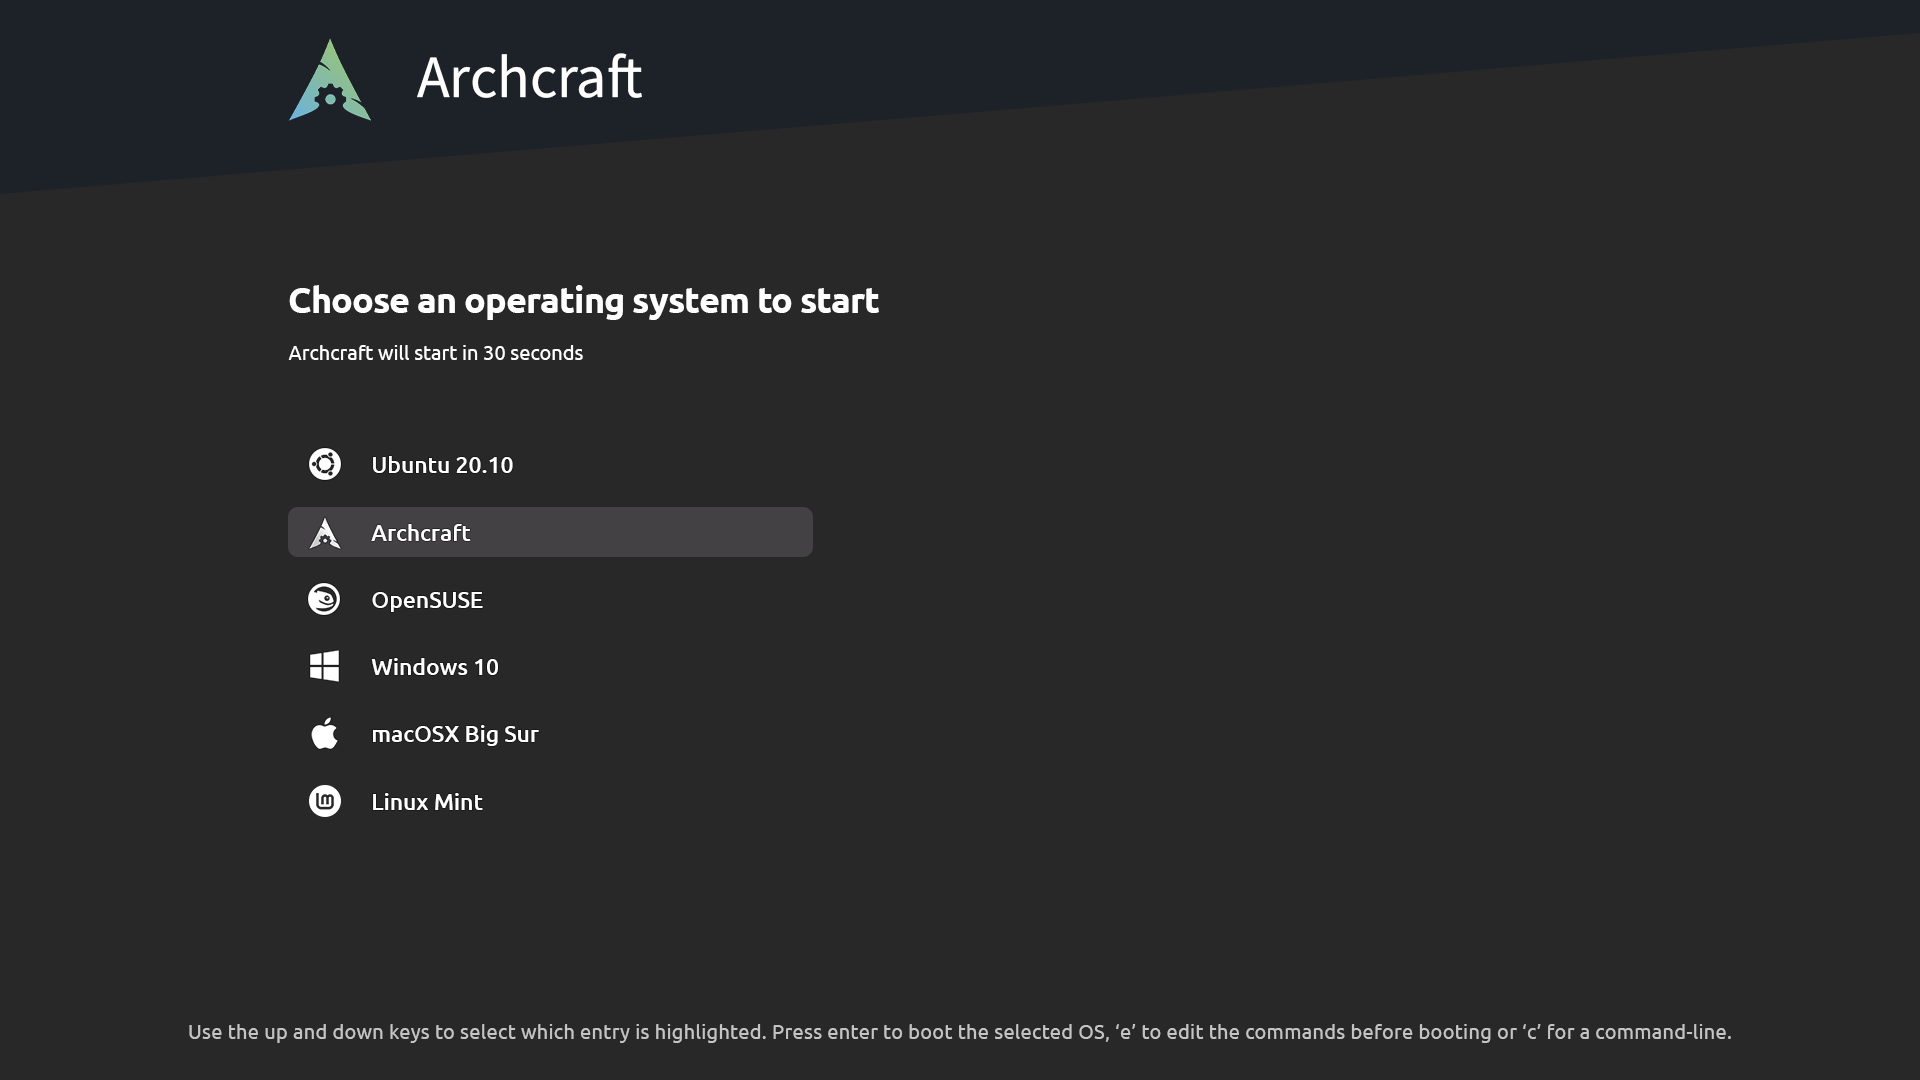Click the large Archcraft logo in header
The width and height of the screenshot is (1920, 1080).
pos(330,80)
